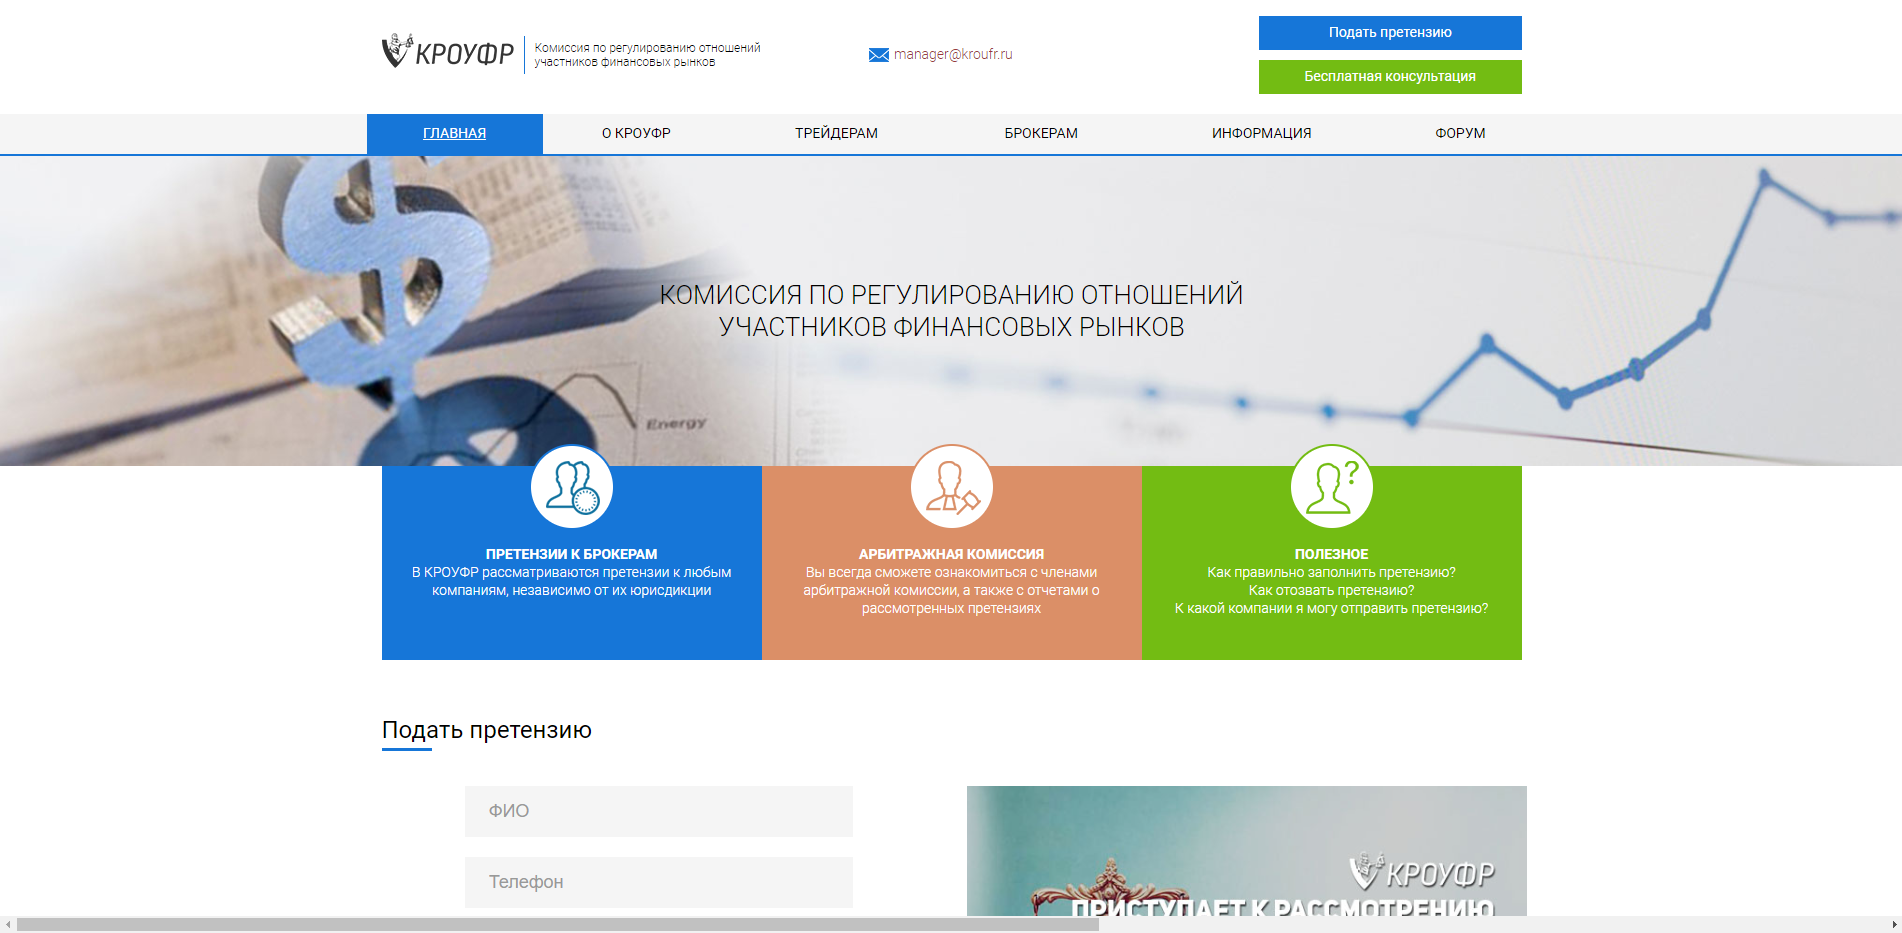Click the left arrow of the horizontal scrollbar
This screenshot has width=1902, height=933.
click(x=8, y=925)
